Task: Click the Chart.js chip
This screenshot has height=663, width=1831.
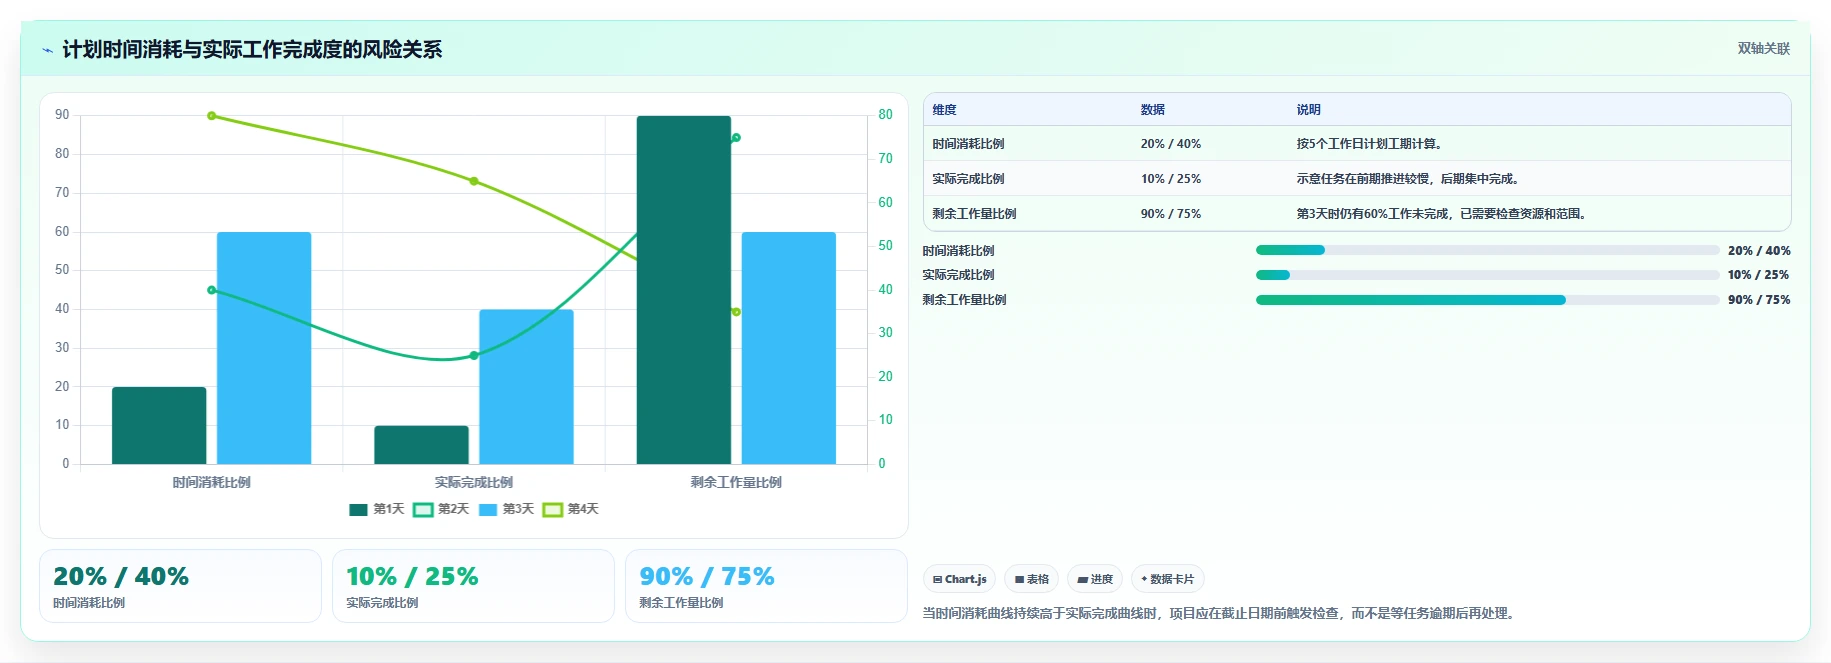Action: [959, 579]
